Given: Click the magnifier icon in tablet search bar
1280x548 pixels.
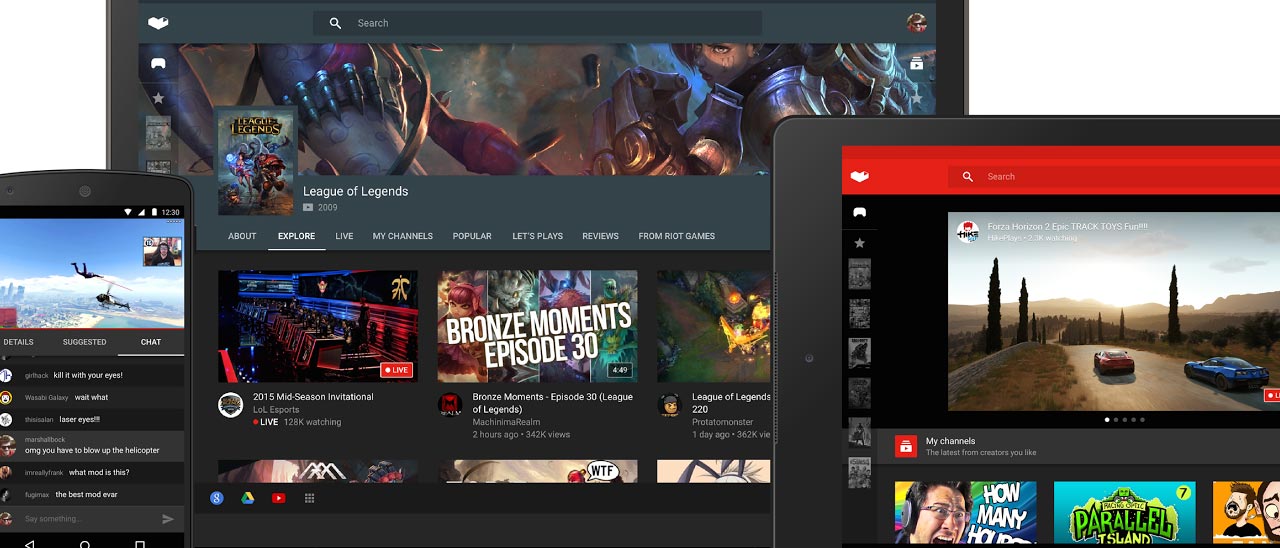Looking at the screenshot, I should (967, 177).
